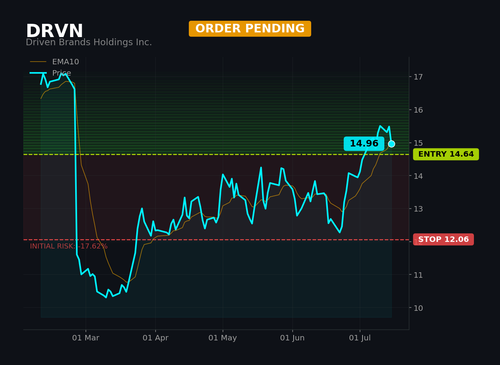
Task: Click the 13 price axis tick
Action: 418,209
